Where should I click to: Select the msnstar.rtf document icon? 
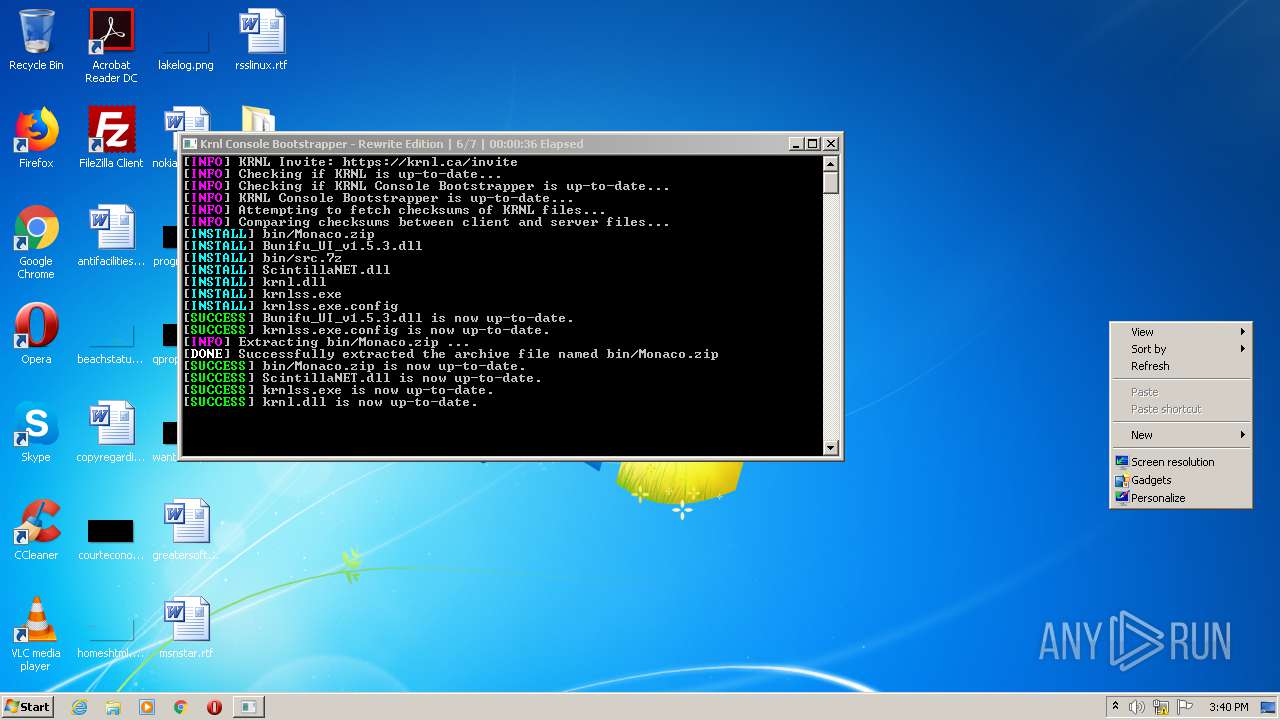(186, 628)
